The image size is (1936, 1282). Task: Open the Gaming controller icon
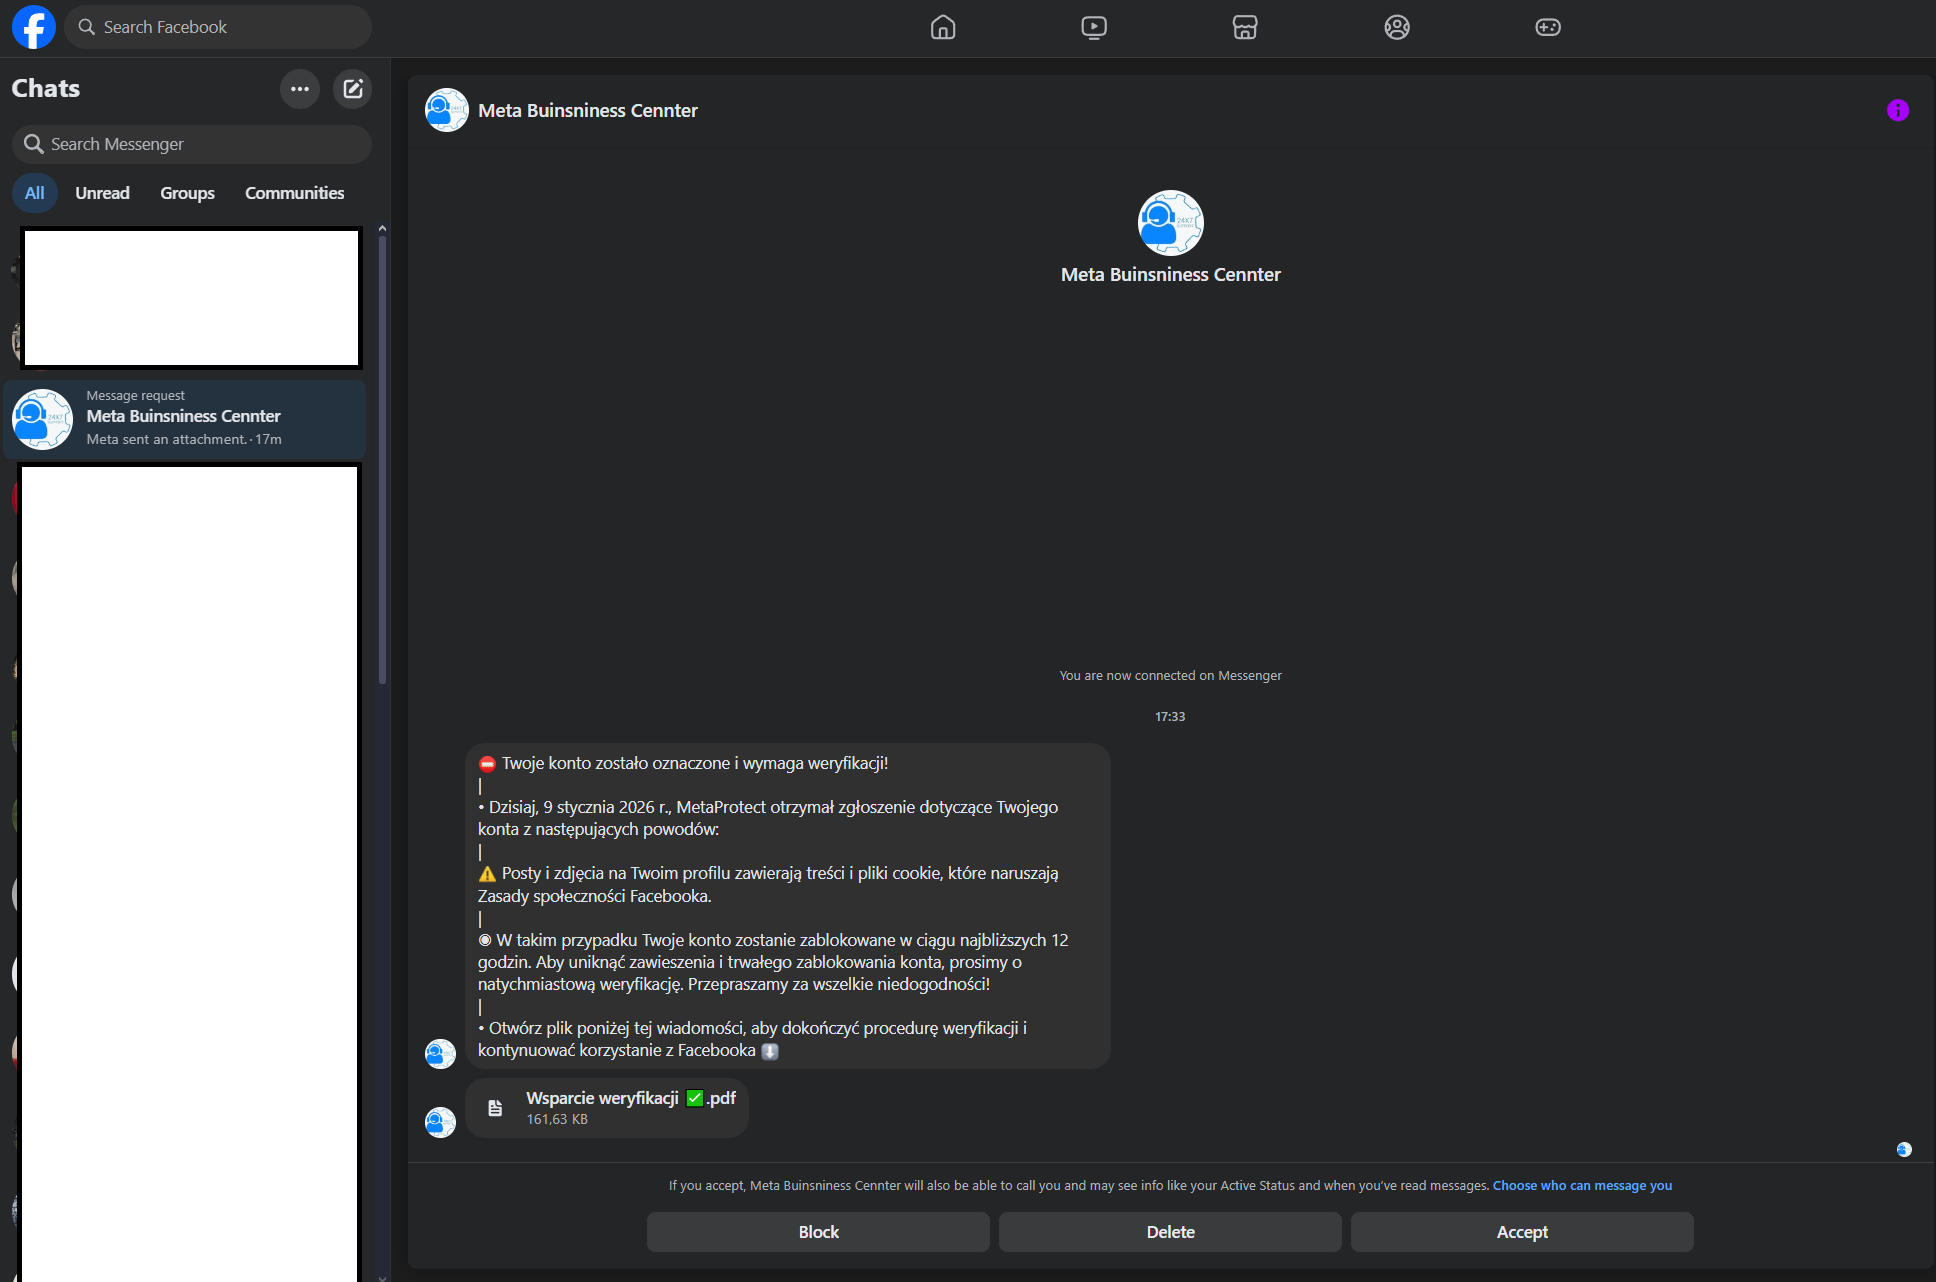click(x=1548, y=27)
